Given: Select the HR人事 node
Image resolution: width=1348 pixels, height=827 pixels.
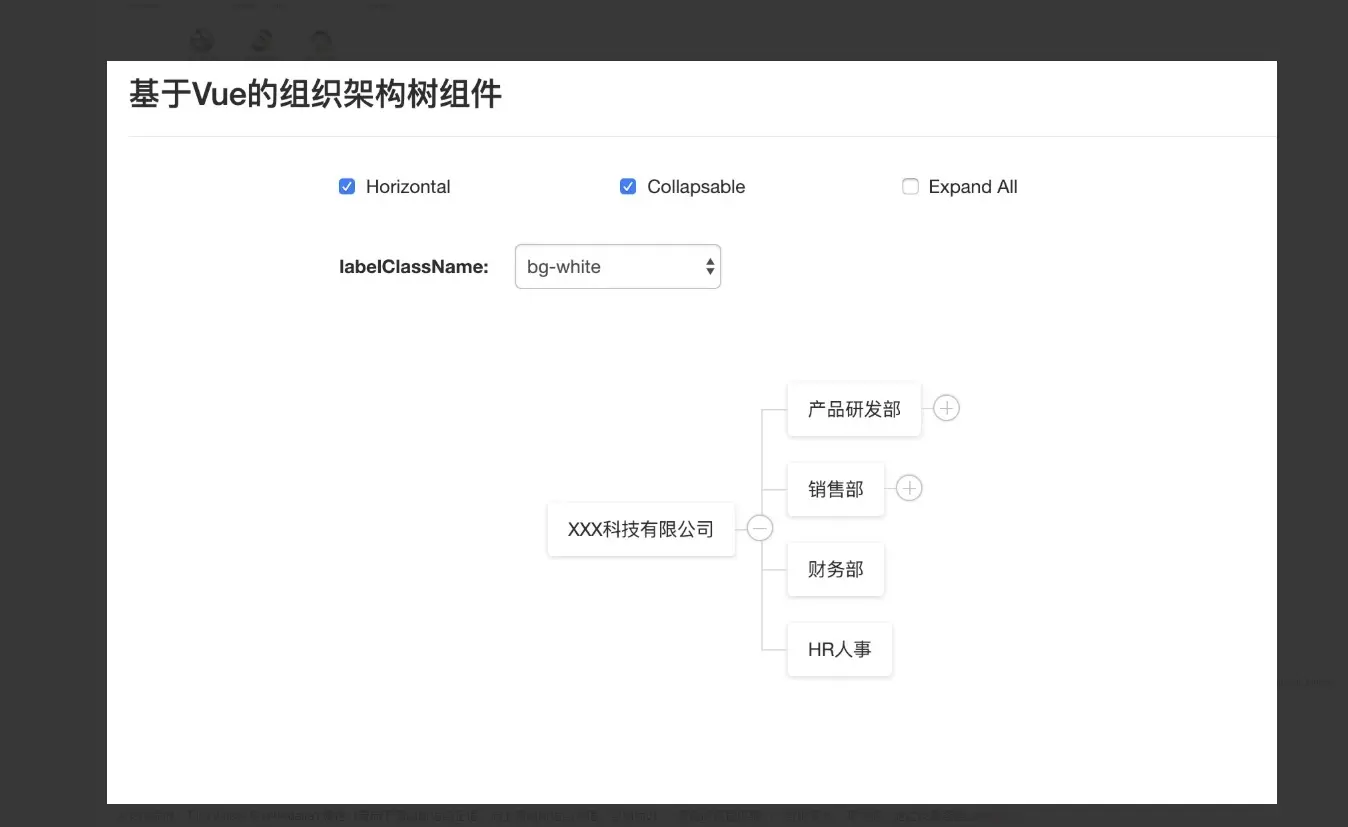Looking at the screenshot, I should [x=840, y=649].
